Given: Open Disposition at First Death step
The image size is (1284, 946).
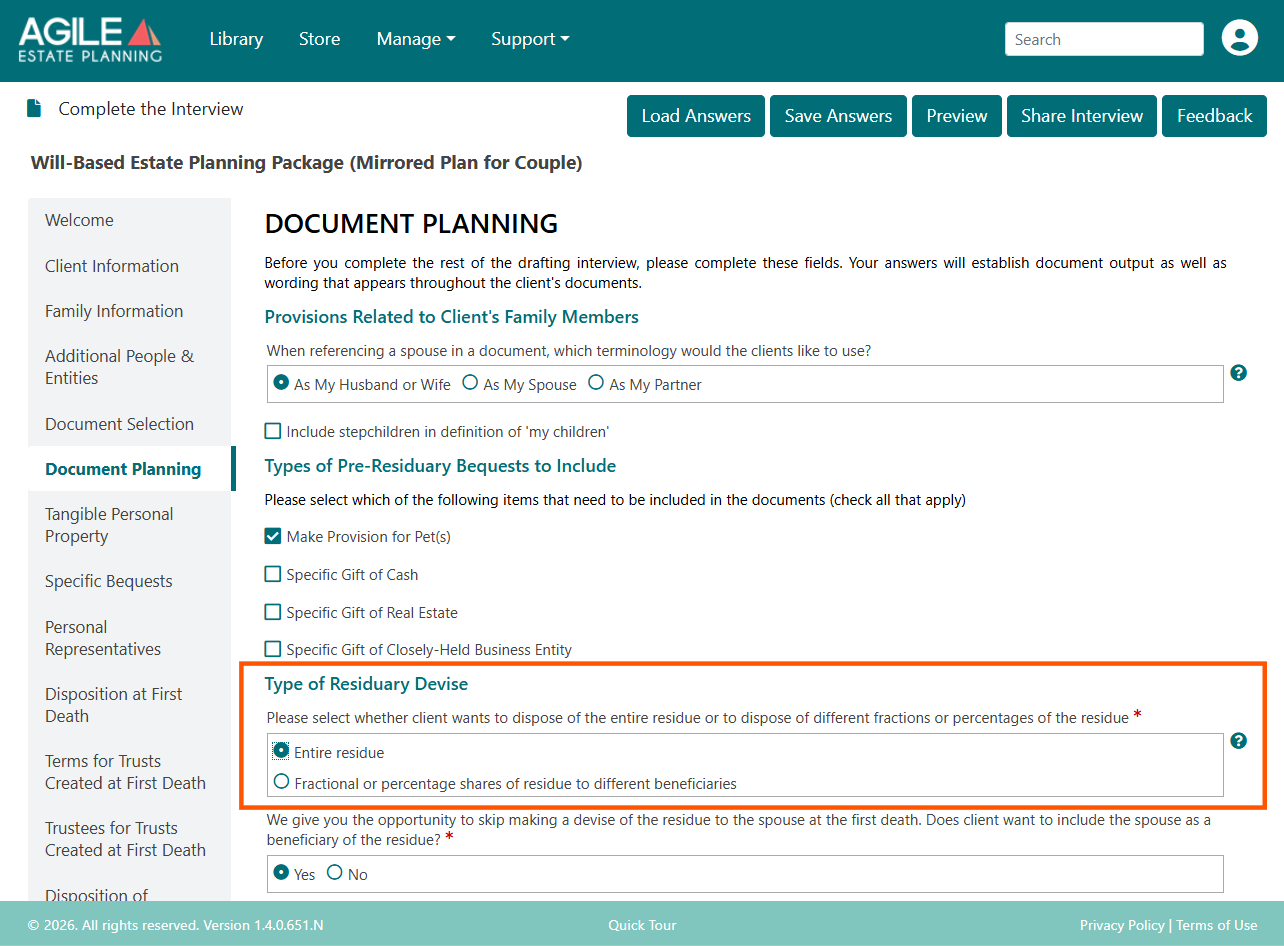Looking at the screenshot, I should 129,705.
